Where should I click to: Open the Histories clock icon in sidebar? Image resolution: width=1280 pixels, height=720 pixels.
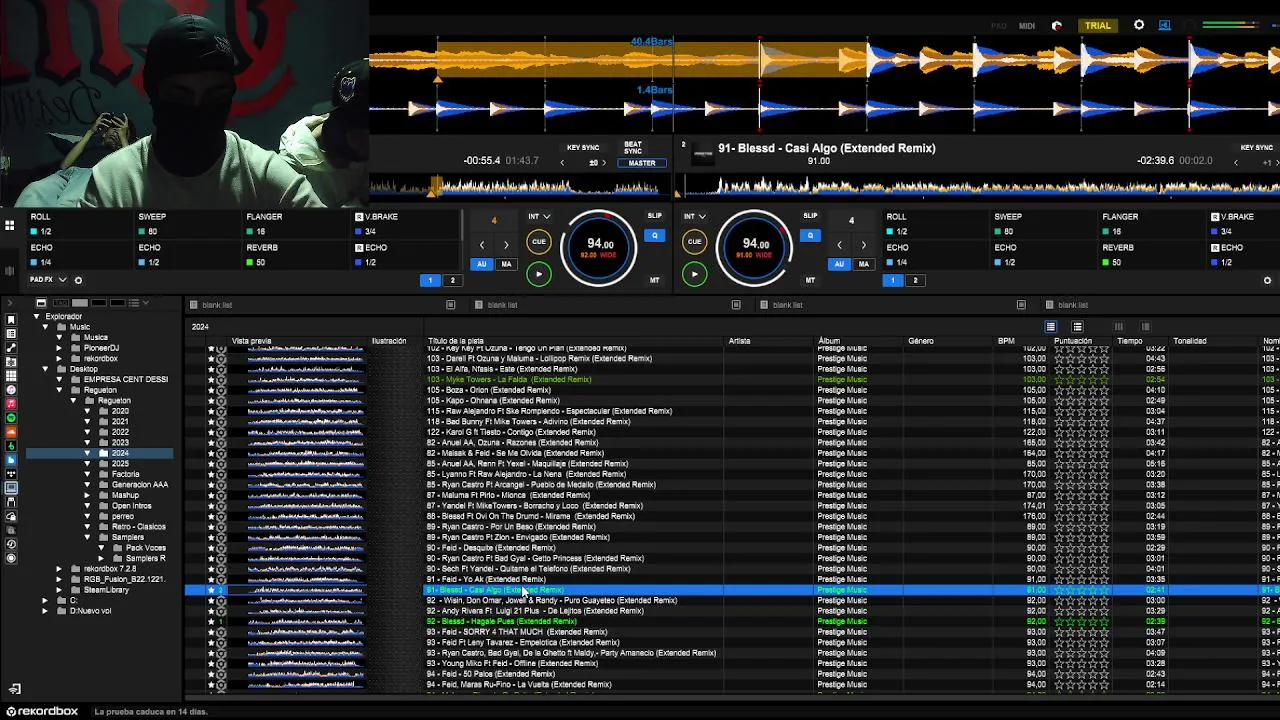[x=11, y=544]
